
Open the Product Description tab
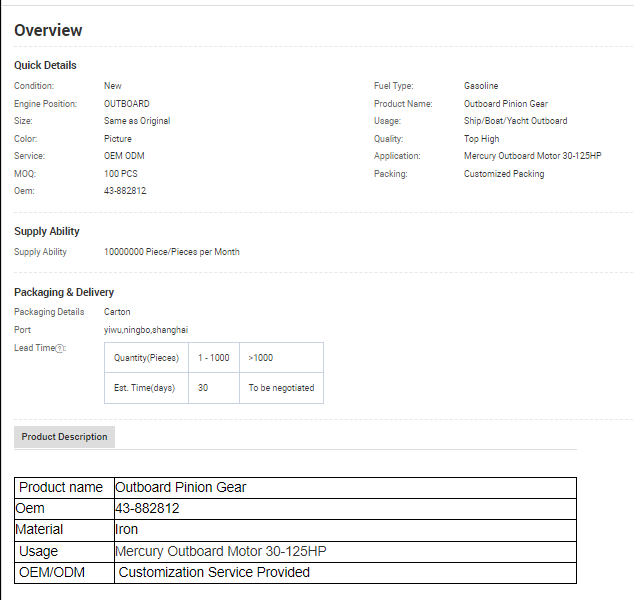64,437
